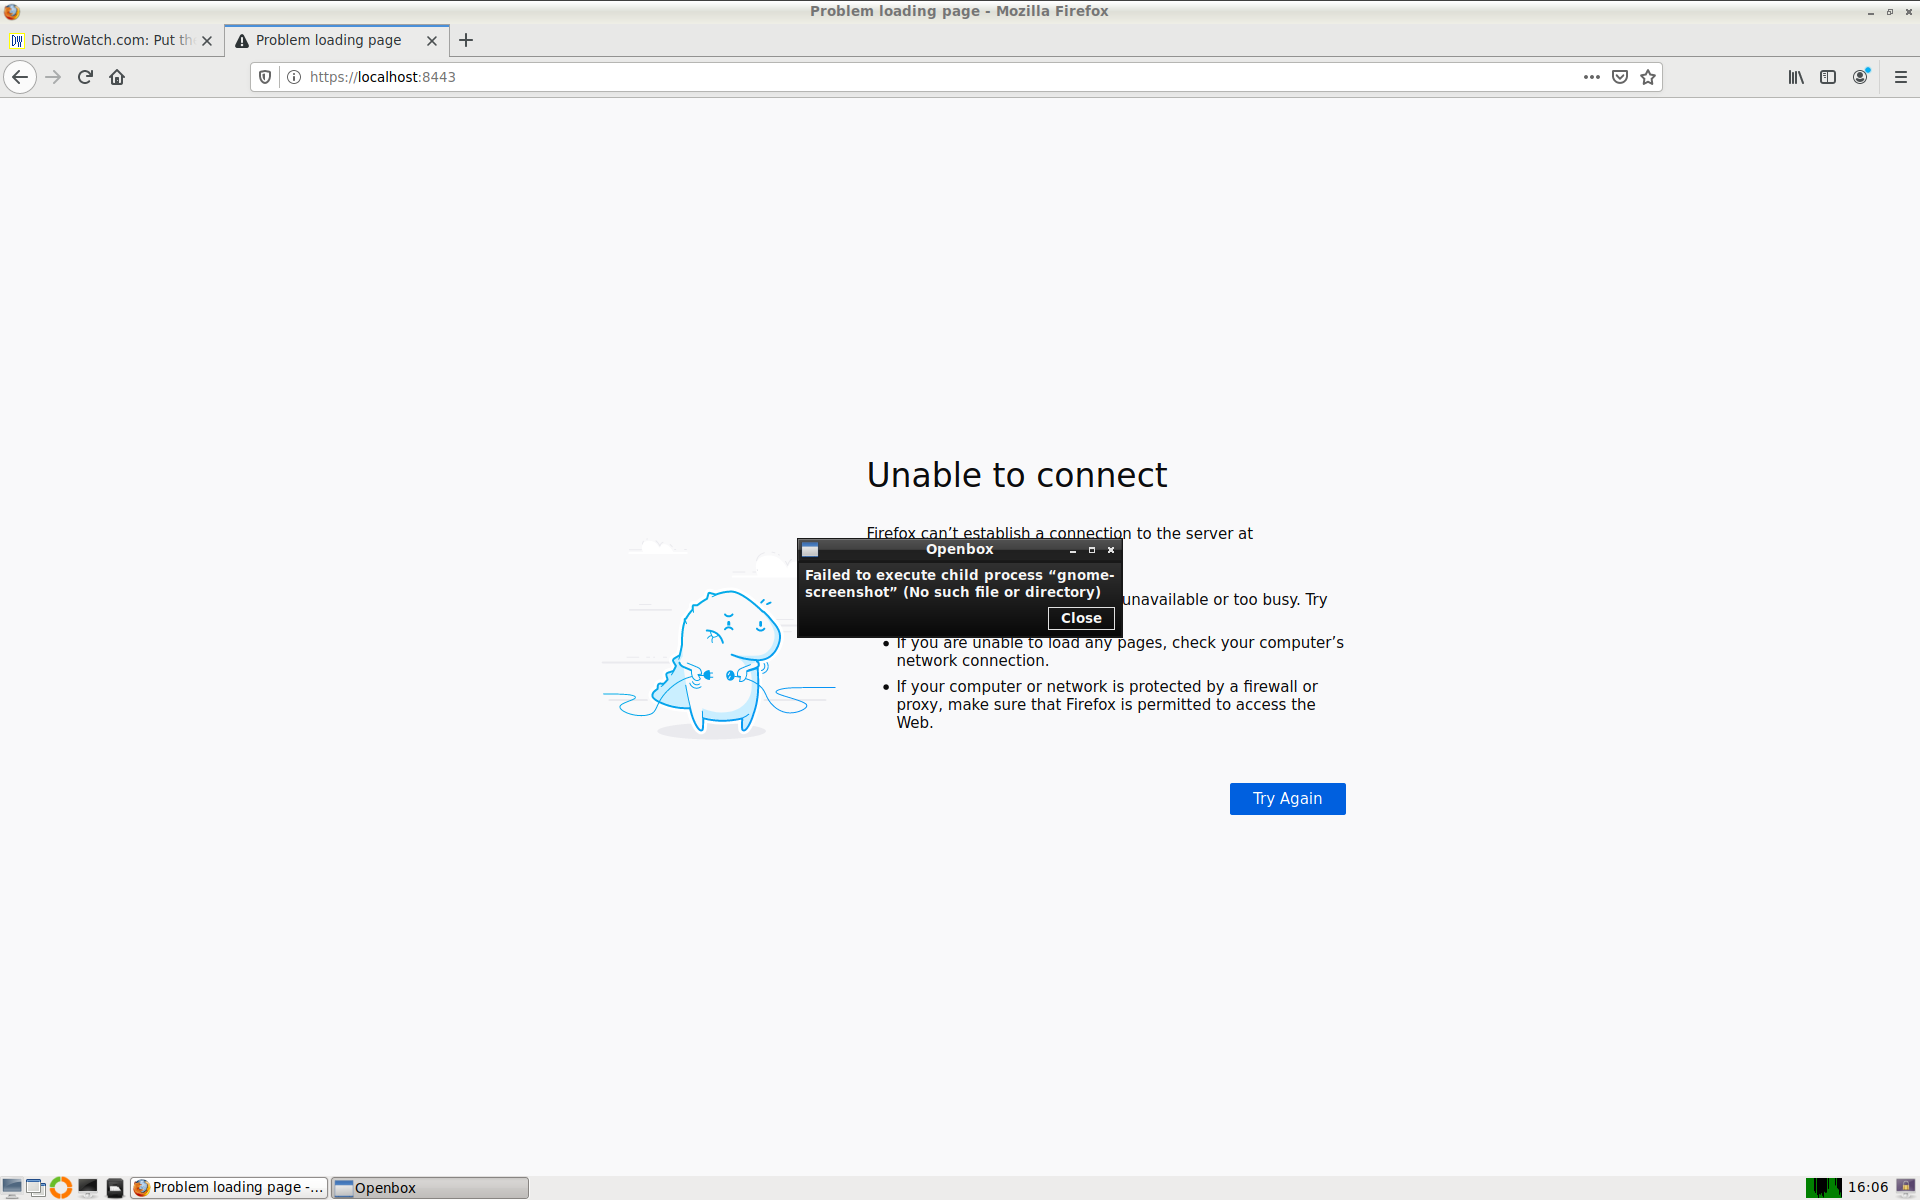Open a new tab with plus
1920x1200 pixels.
click(x=466, y=40)
